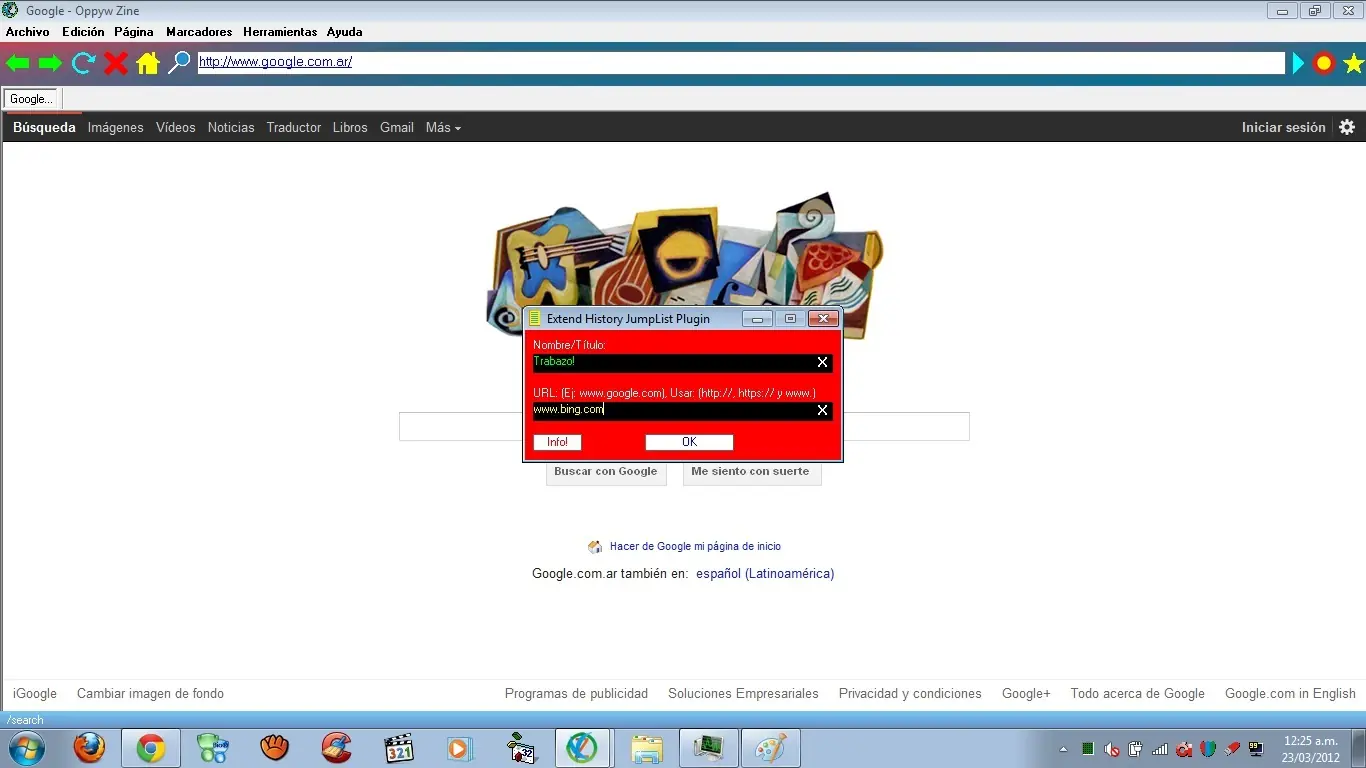The width and height of the screenshot is (1366, 768).
Task: Click Cambiar imagen de fondo
Action: click(150, 694)
